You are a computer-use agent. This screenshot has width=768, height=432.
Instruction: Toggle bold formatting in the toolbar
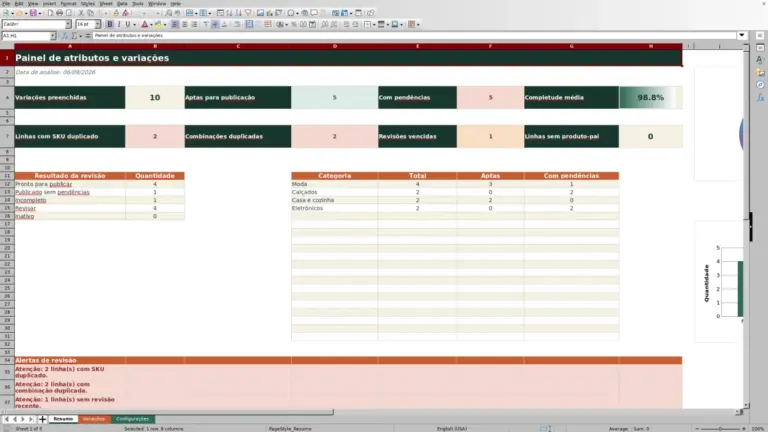[x=110, y=24]
